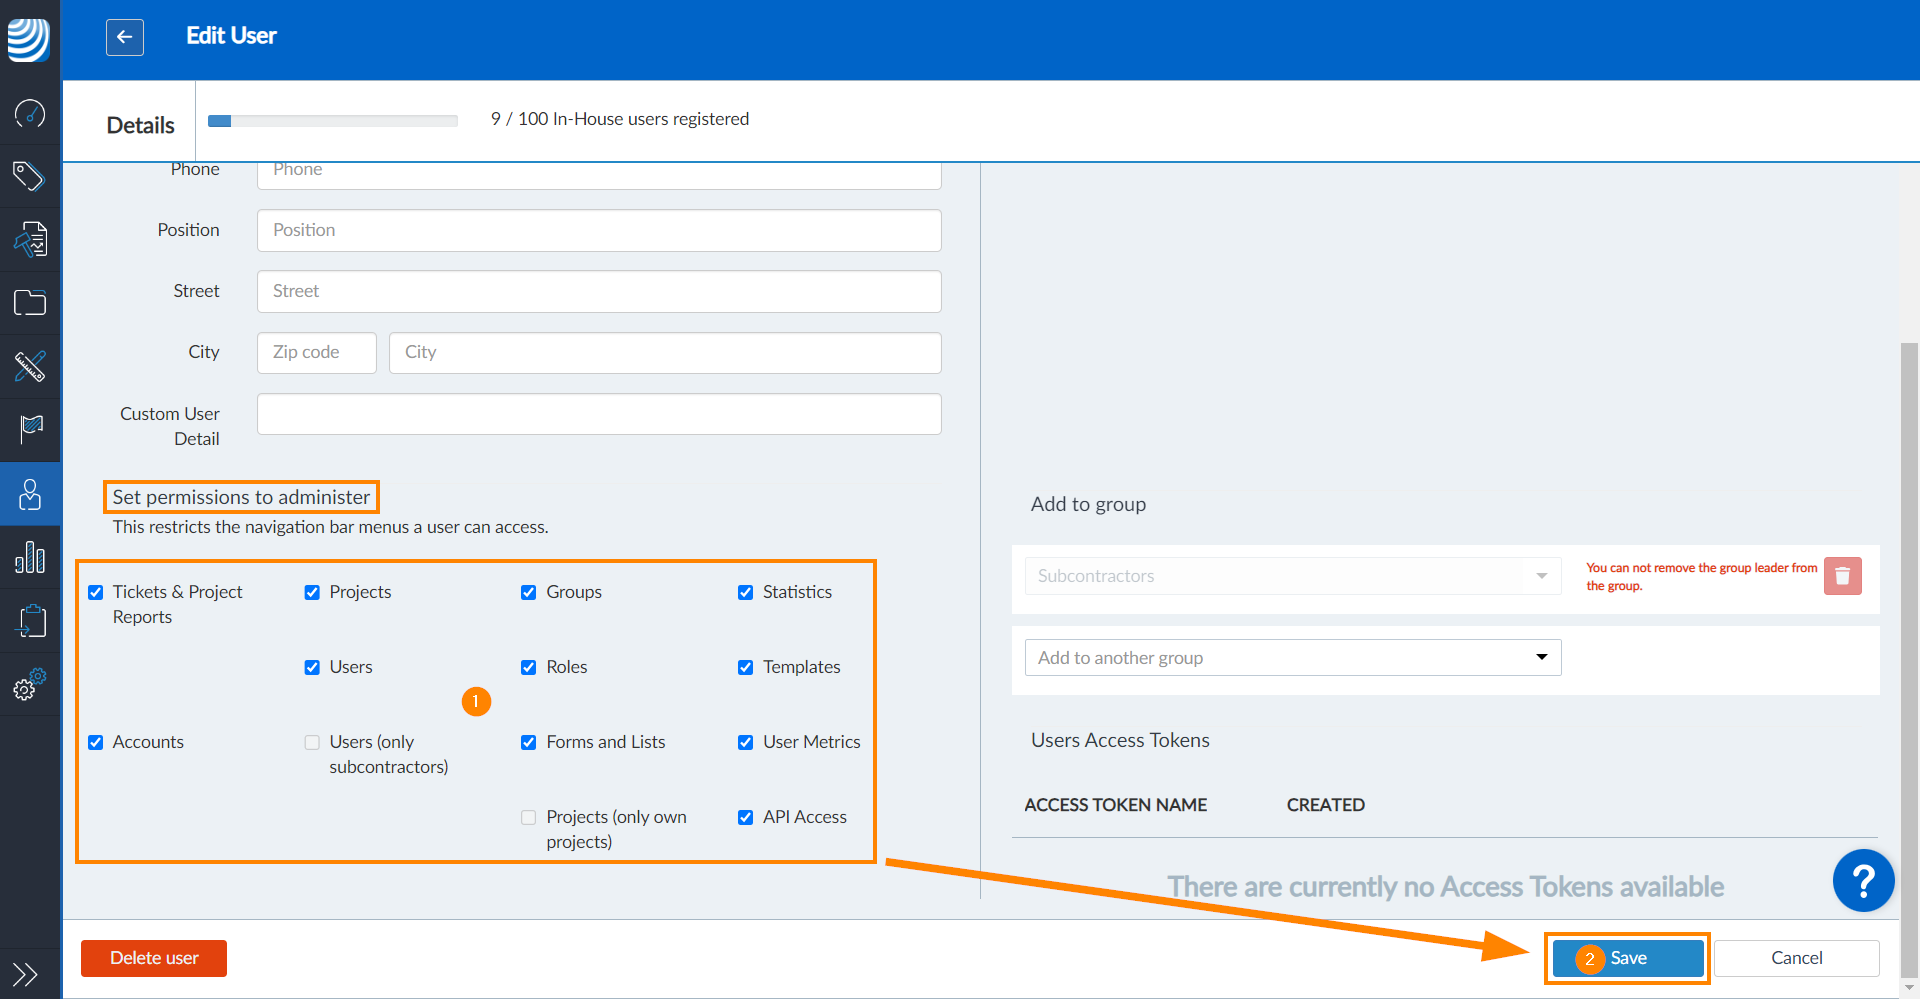Click the CREATED column header
This screenshot has width=1920, height=999.
click(x=1325, y=805)
